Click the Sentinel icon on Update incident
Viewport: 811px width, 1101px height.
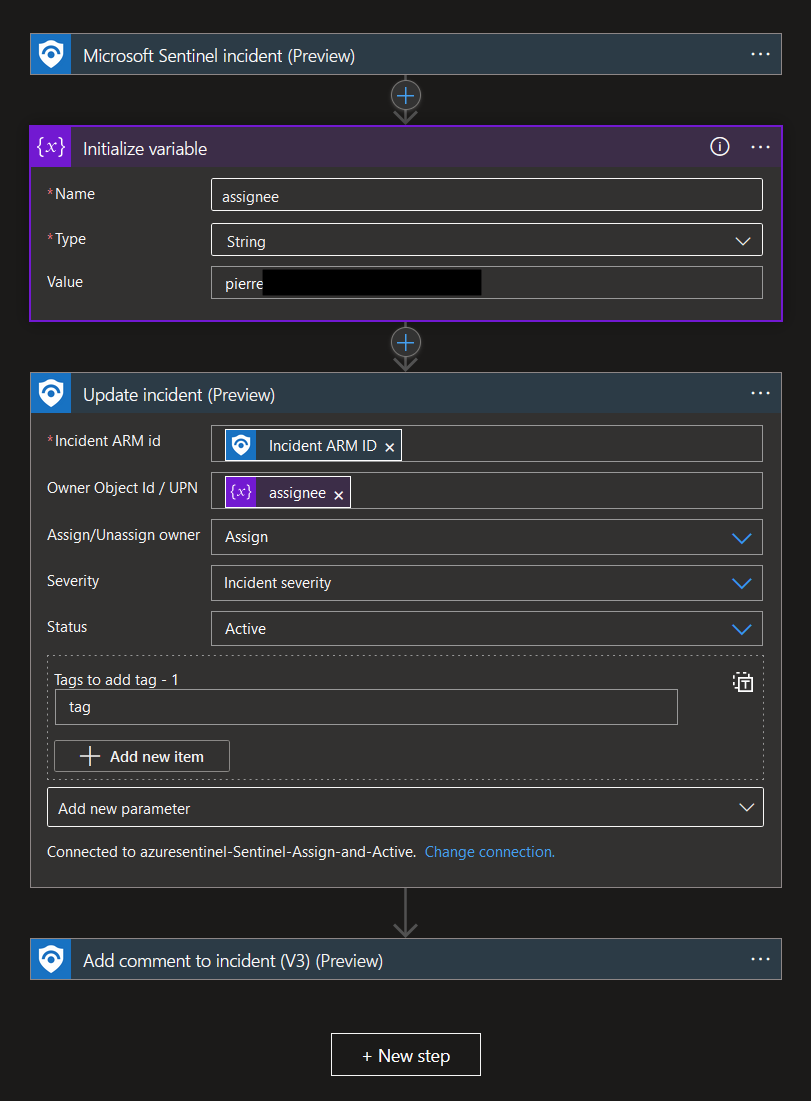click(x=51, y=393)
